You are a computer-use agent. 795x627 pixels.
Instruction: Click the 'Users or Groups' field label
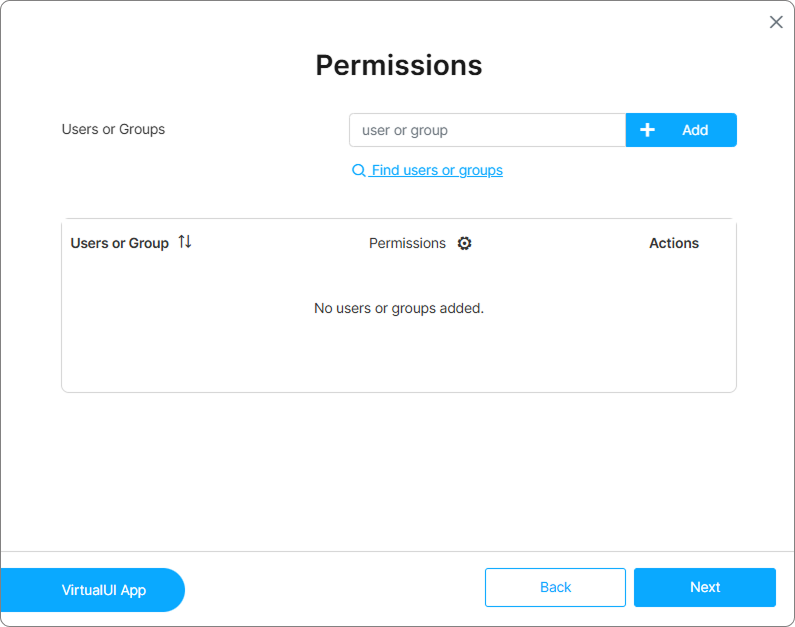[113, 129]
